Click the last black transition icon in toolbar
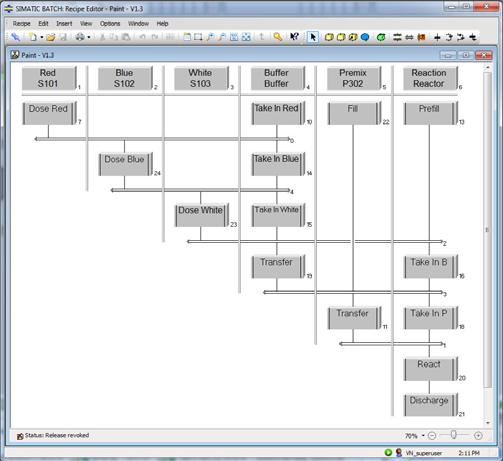This screenshot has height=461, width=503. (x=473, y=37)
